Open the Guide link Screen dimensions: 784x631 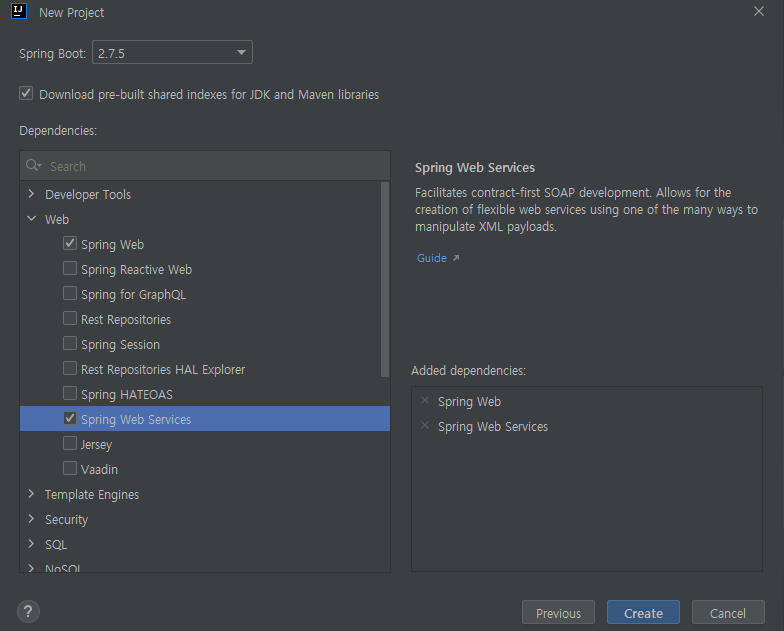(432, 258)
